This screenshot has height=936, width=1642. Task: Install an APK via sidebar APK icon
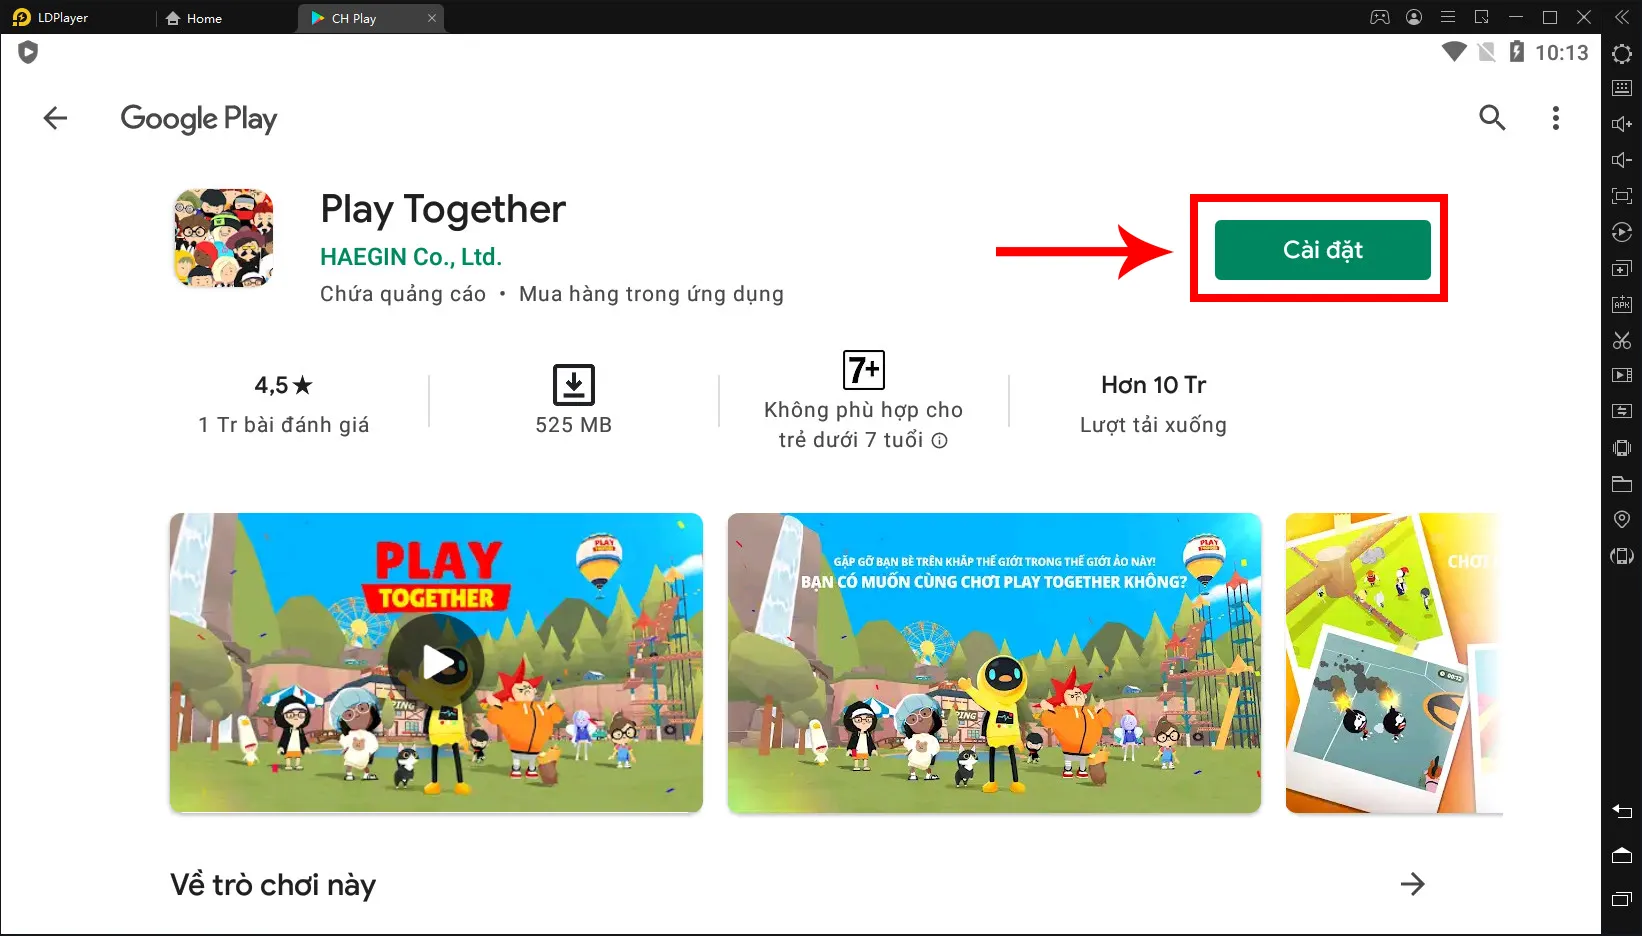click(x=1622, y=304)
